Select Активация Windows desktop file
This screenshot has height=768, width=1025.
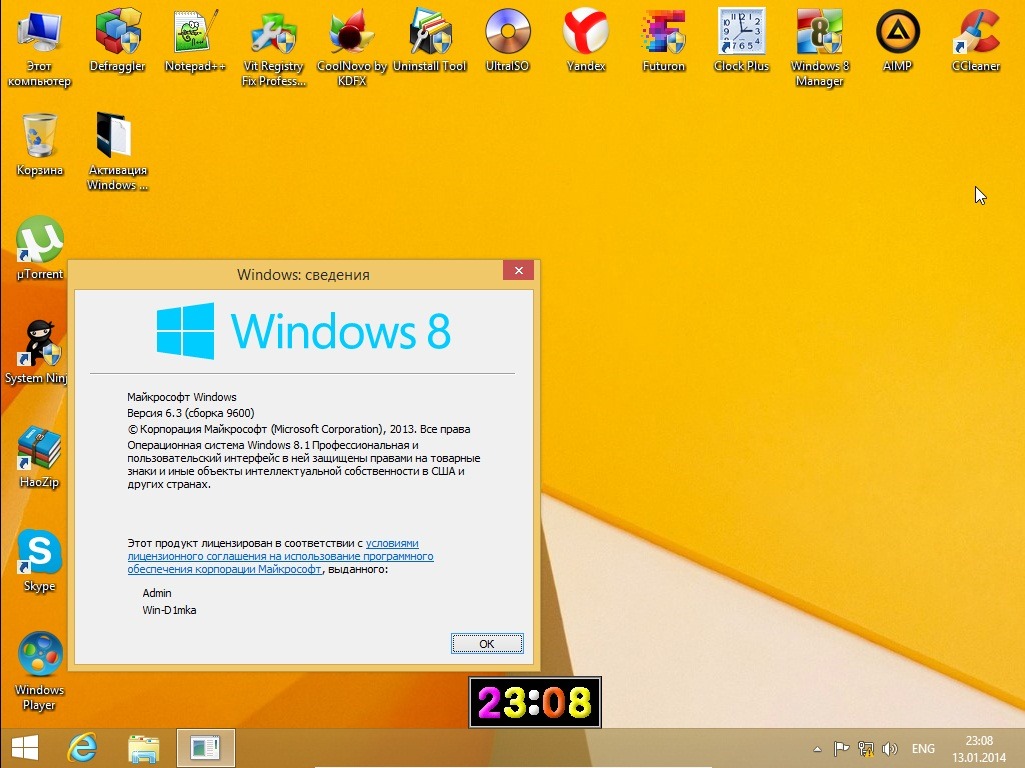tap(118, 150)
